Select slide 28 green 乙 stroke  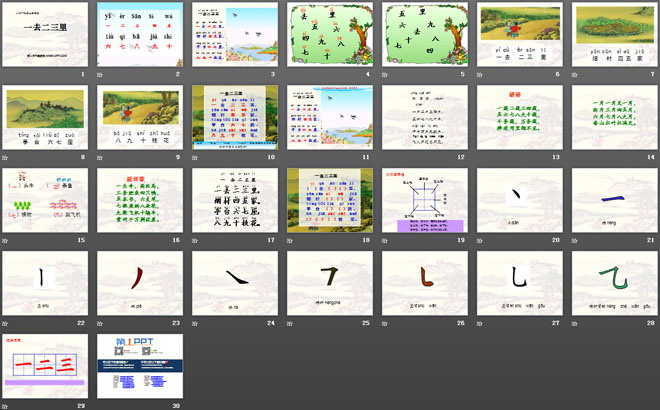tap(615, 283)
